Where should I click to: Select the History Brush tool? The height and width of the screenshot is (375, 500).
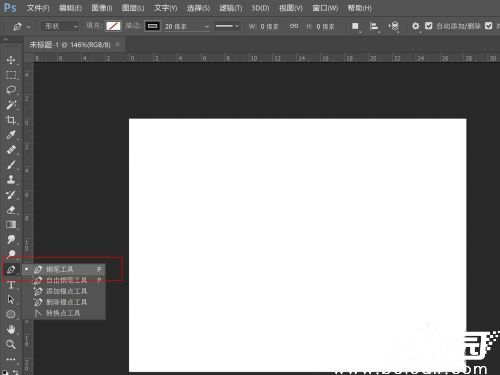[x=11, y=195]
